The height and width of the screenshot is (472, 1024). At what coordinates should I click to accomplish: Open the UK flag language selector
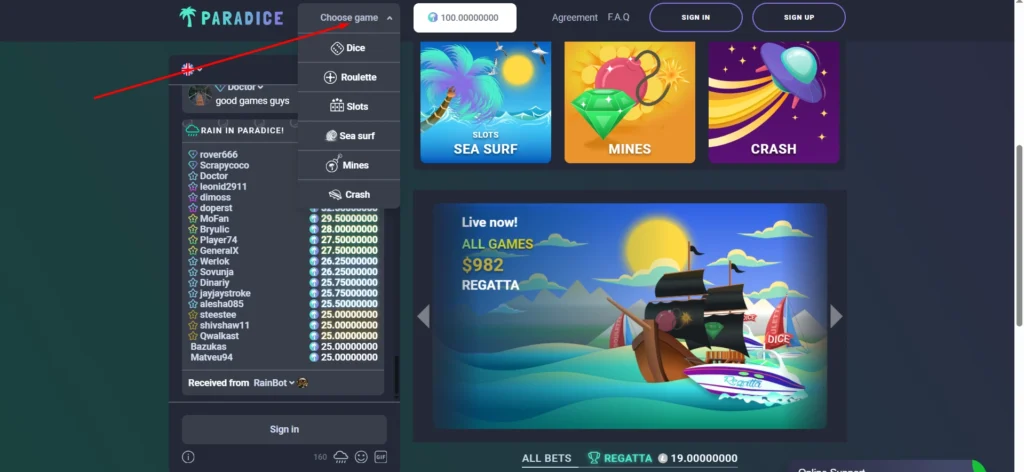click(x=190, y=69)
